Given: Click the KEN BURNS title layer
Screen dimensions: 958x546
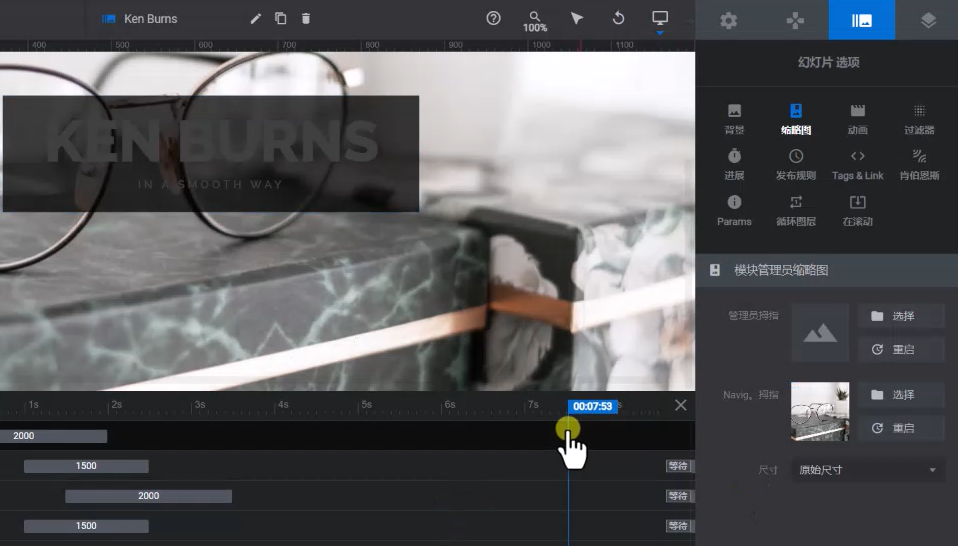Looking at the screenshot, I should [212, 142].
